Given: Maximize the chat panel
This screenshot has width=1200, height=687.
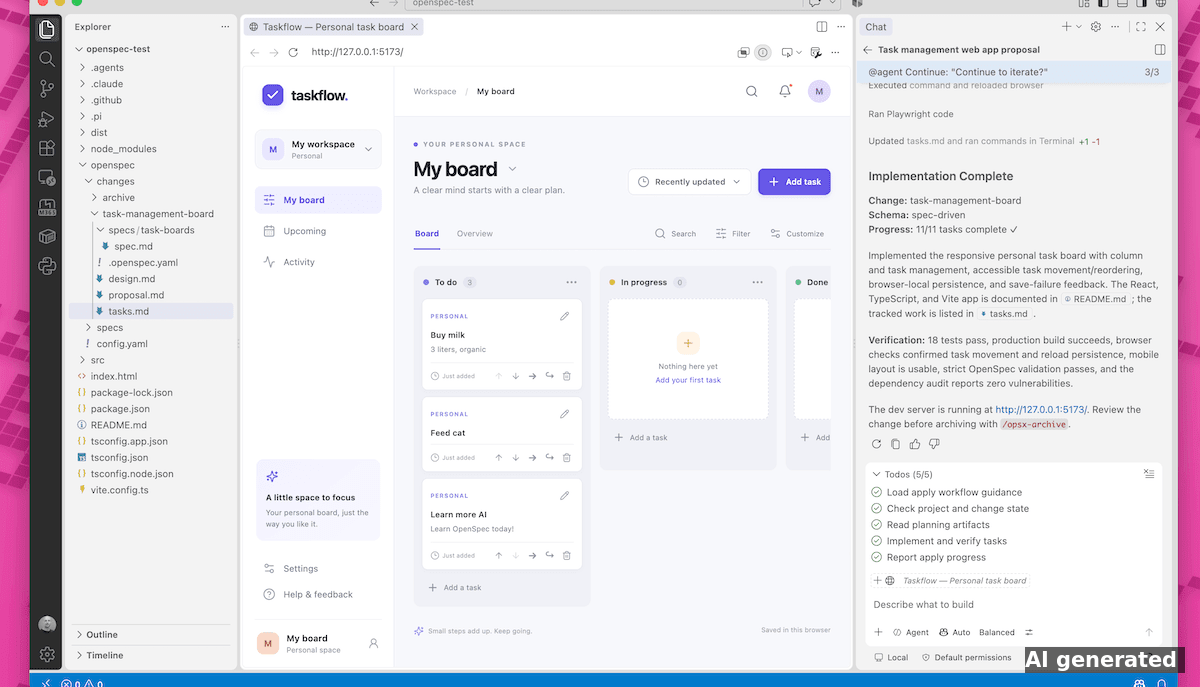Looking at the screenshot, I should coord(1140,27).
